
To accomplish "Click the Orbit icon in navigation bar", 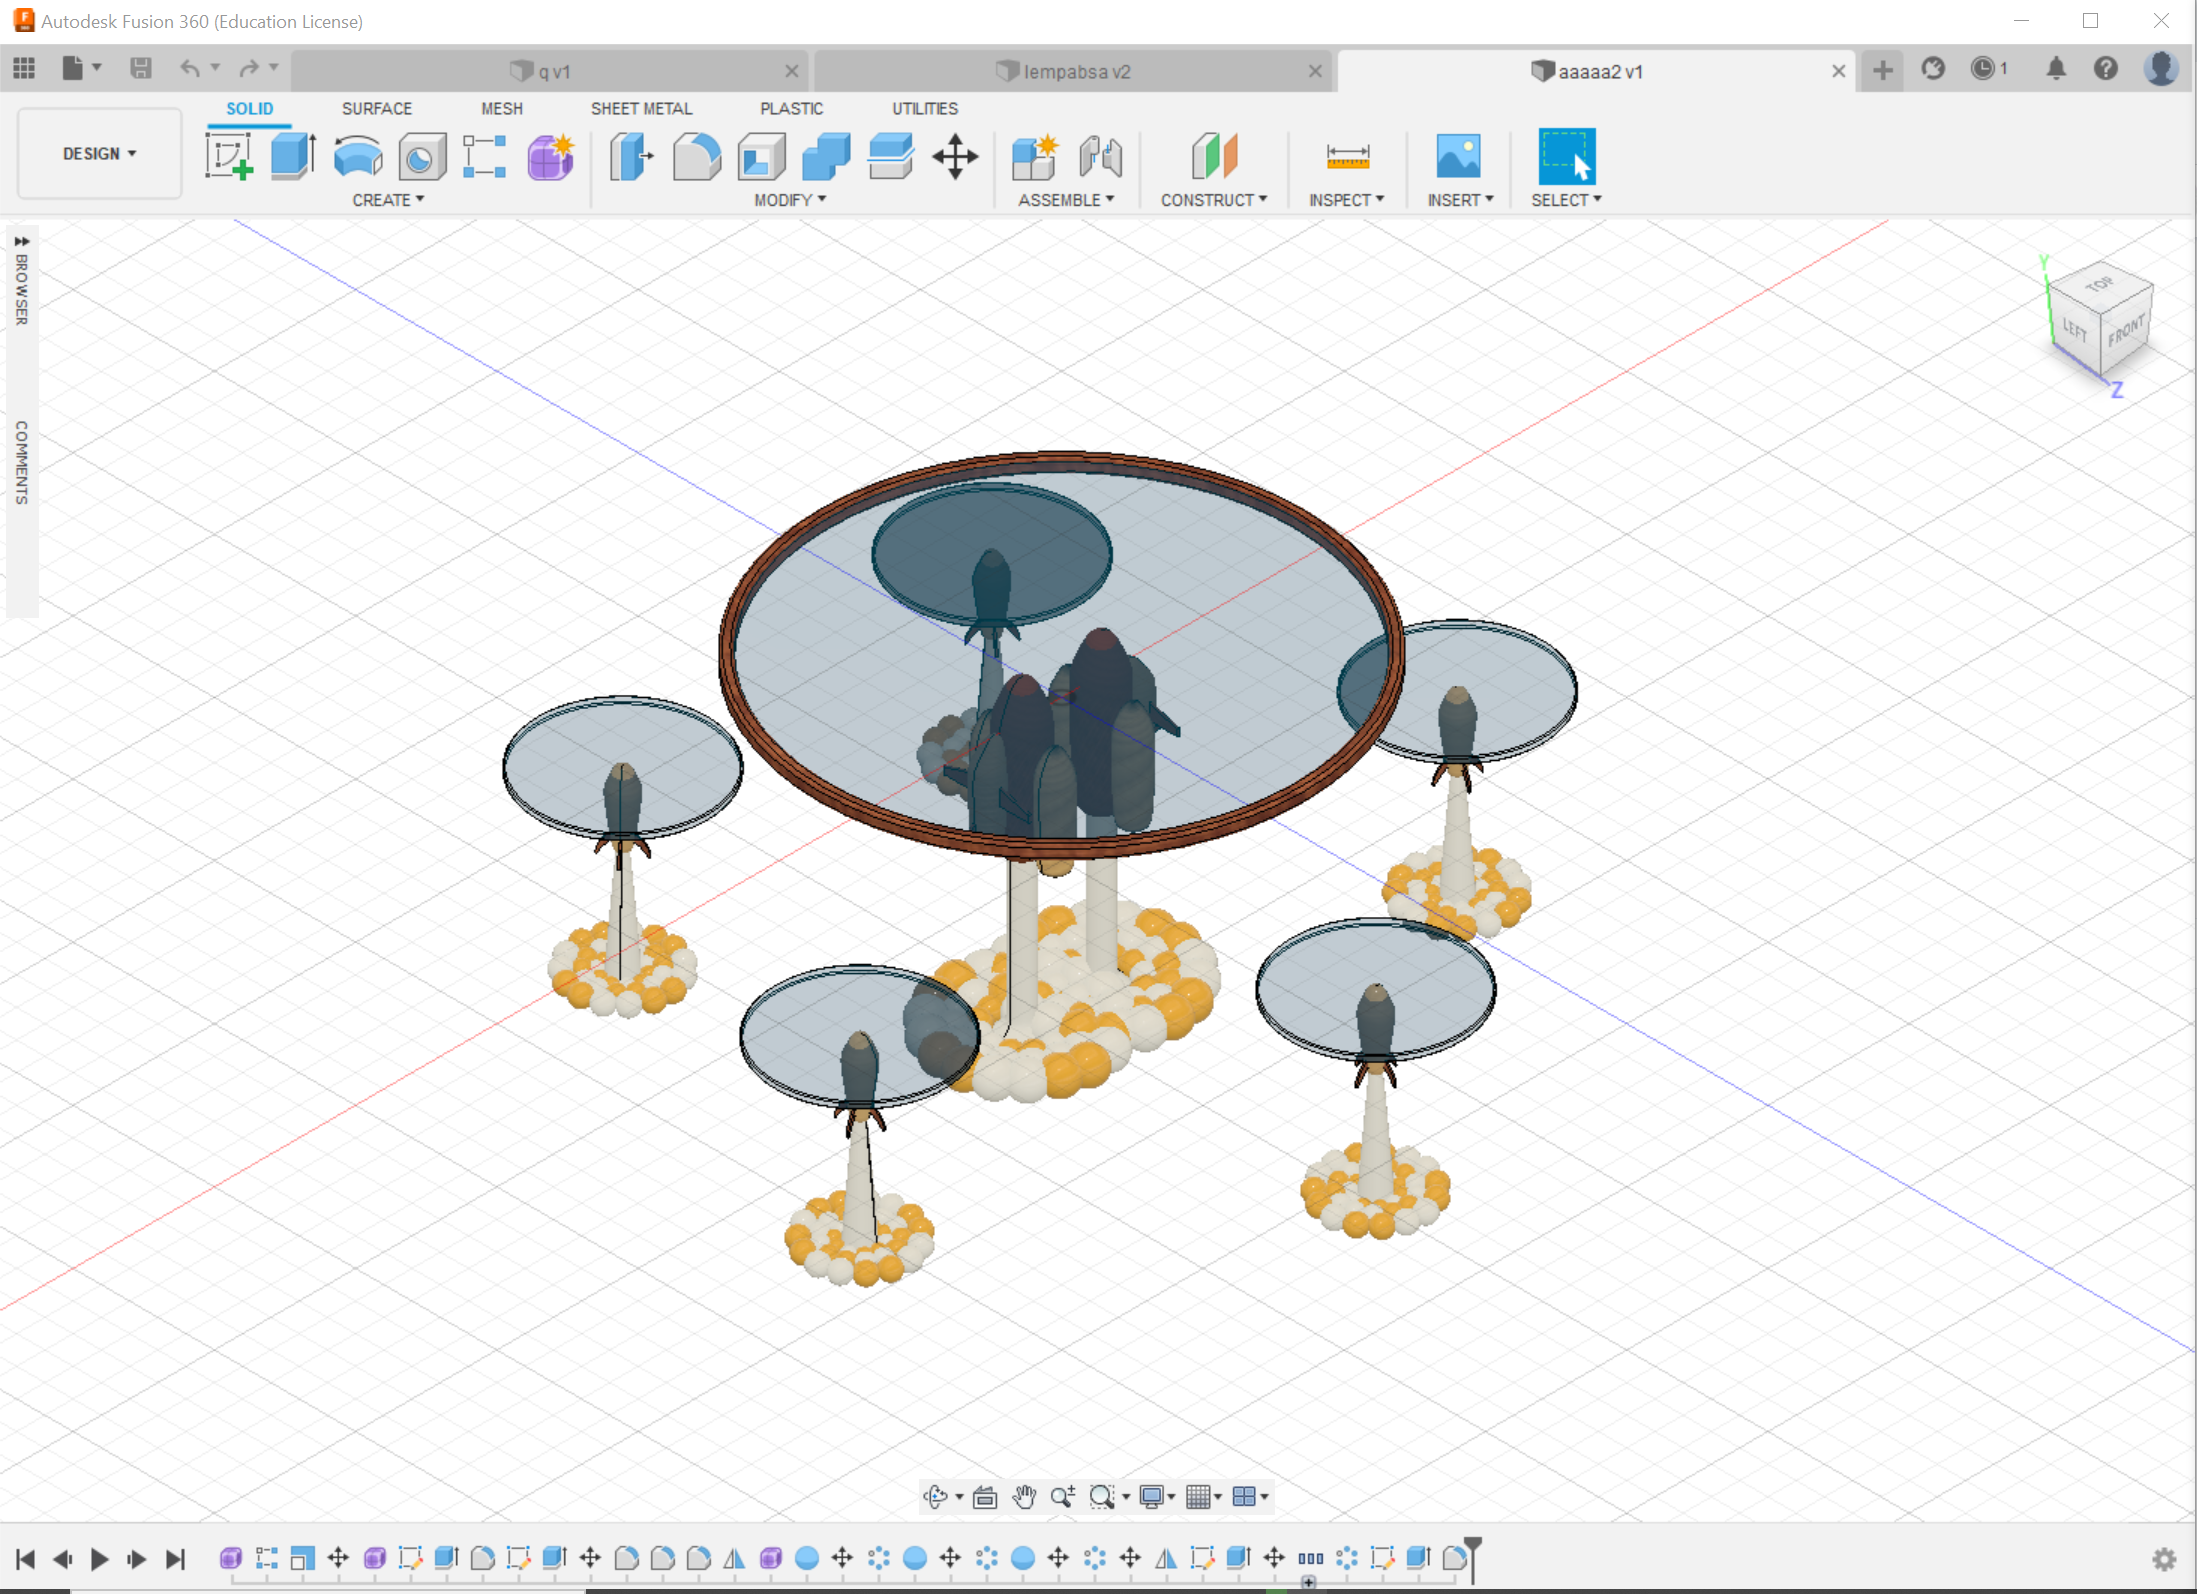I will click(x=936, y=1497).
